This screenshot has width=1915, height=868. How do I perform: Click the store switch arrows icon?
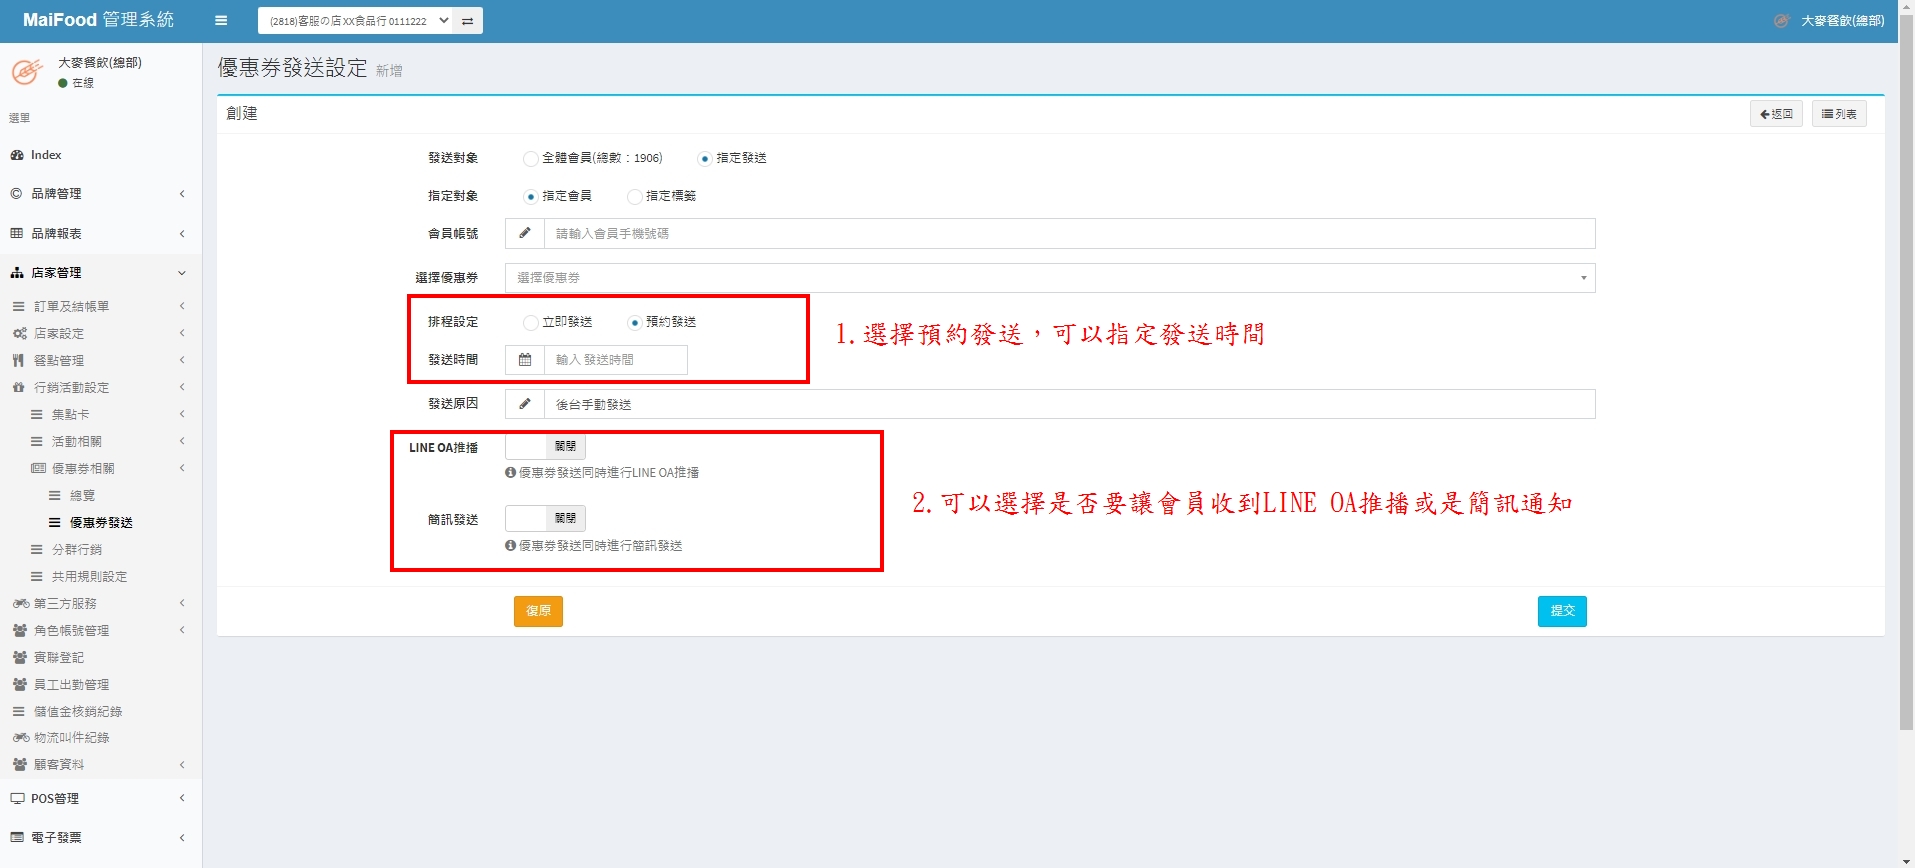[x=467, y=21]
